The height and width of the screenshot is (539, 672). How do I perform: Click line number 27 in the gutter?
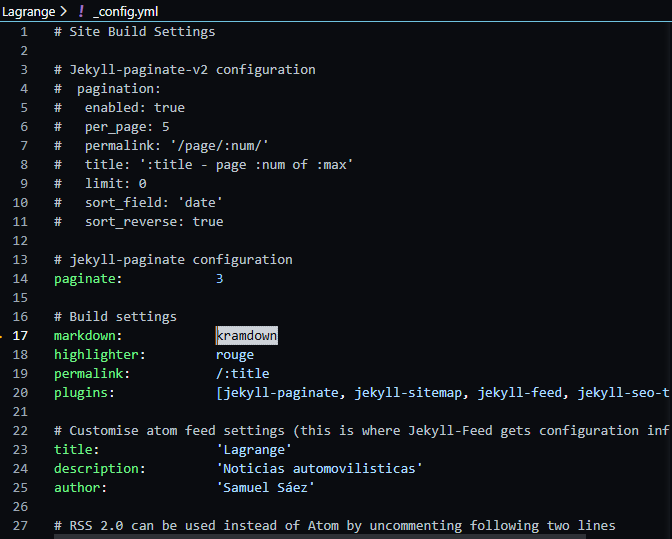click(21, 526)
